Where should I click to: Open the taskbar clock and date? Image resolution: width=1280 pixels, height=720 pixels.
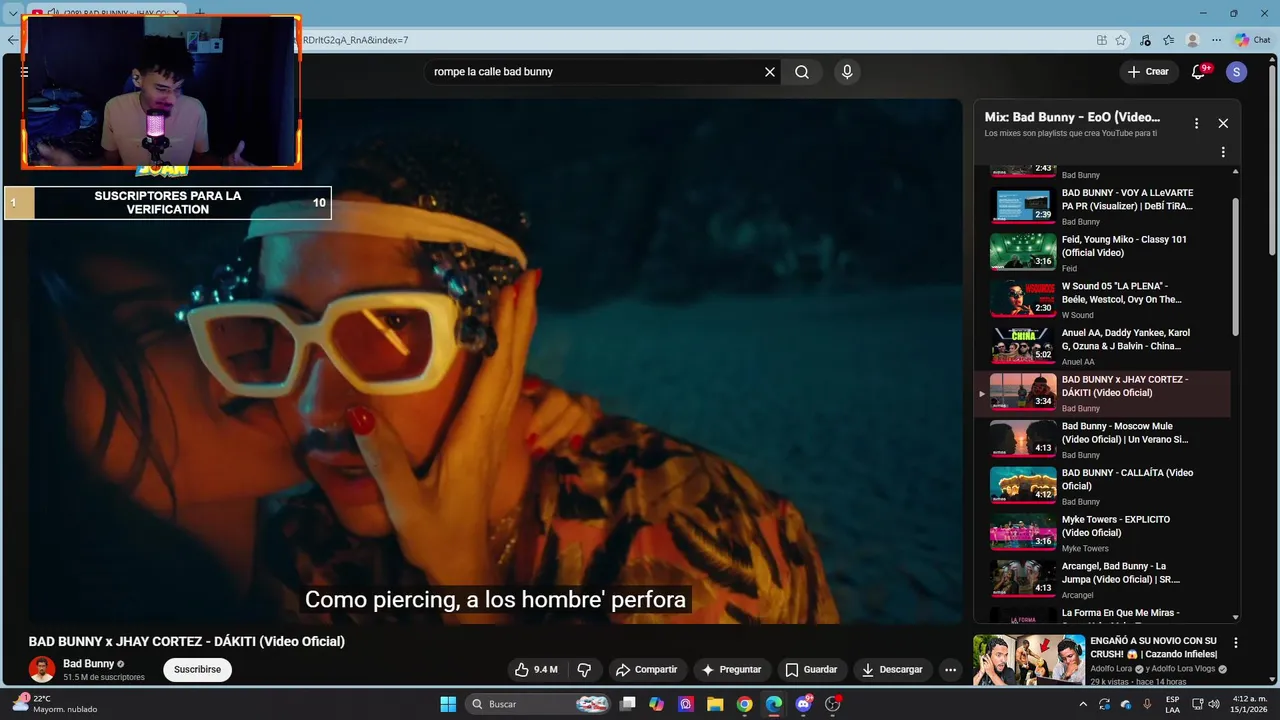tap(1248, 704)
